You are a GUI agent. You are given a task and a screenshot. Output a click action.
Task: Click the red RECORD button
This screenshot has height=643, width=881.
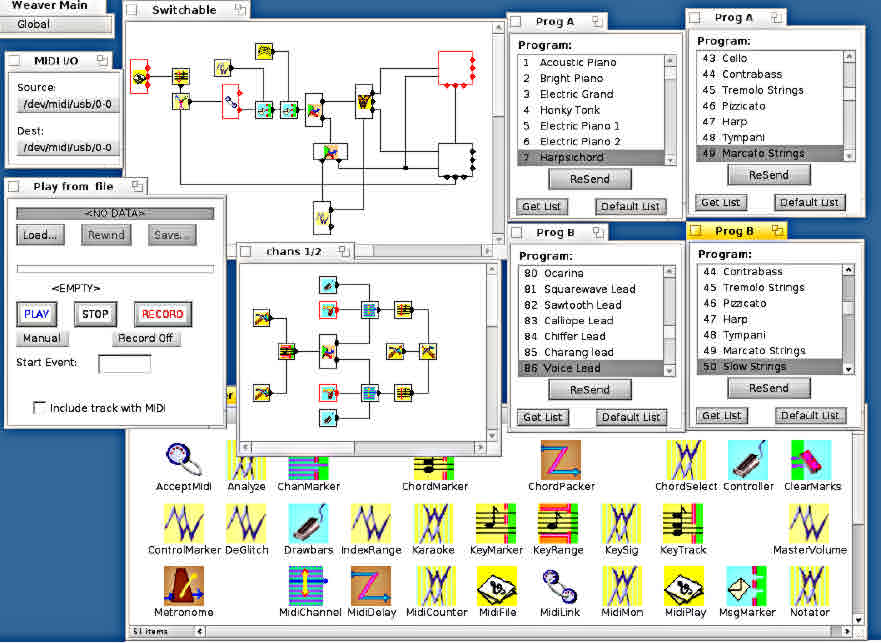[163, 314]
